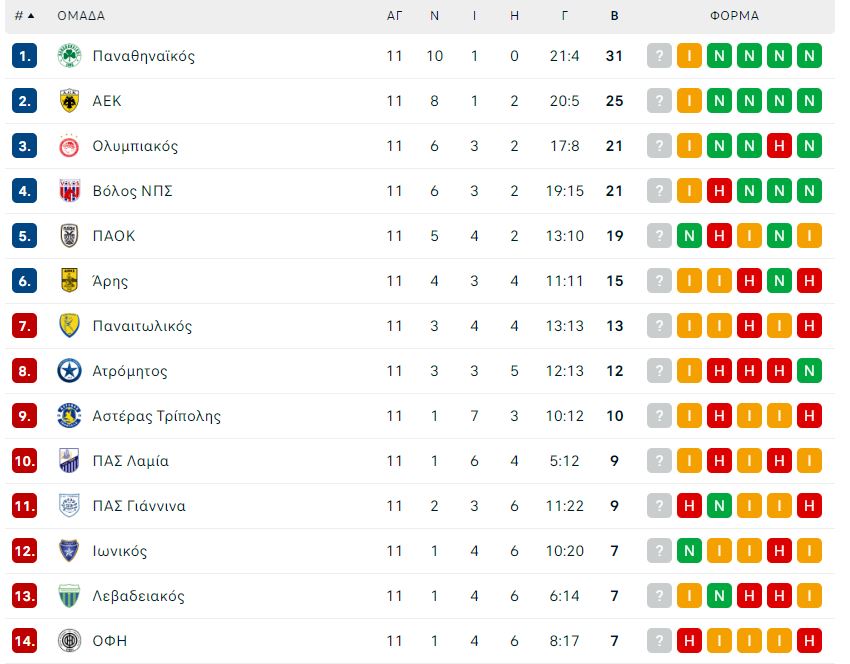Click ΠΑΟΚ first green N form badge
This screenshot has height=664, width=850.
(x=689, y=236)
